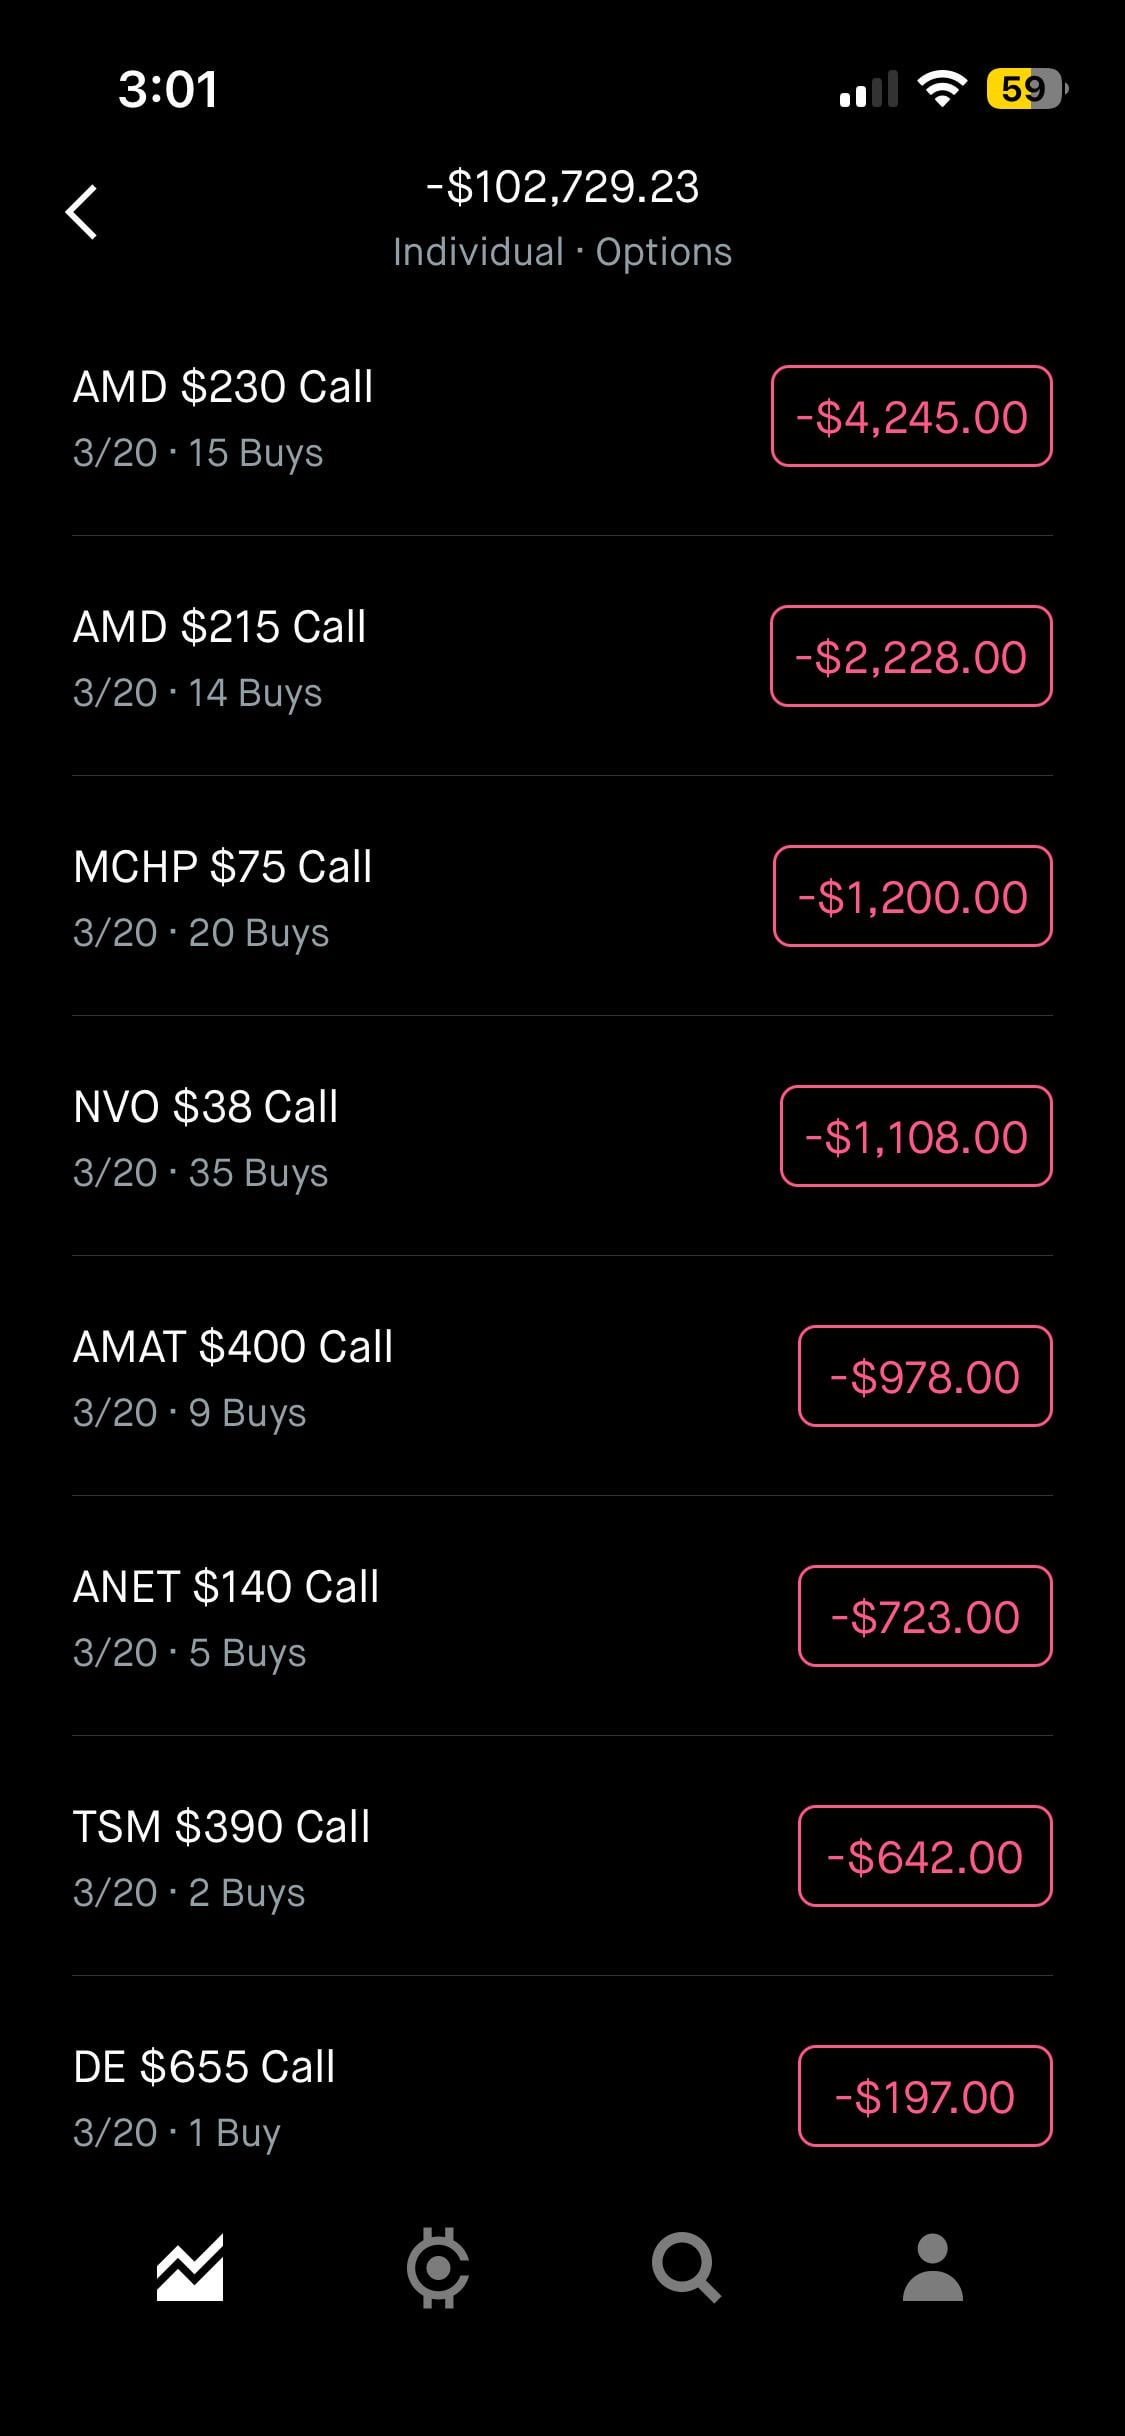Tap the -$102,729.23 total header

[x=562, y=187]
